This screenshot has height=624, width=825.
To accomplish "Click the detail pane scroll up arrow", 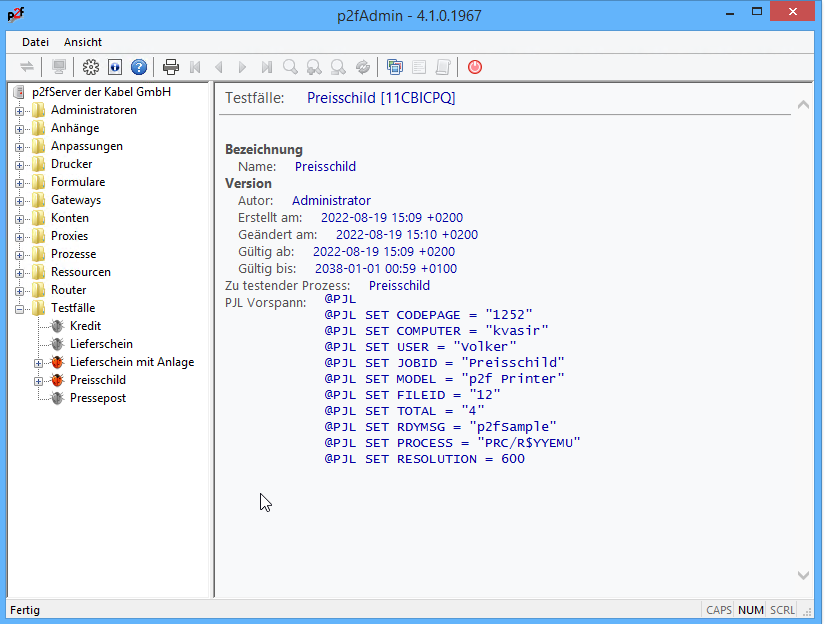I will (x=803, y=105).
